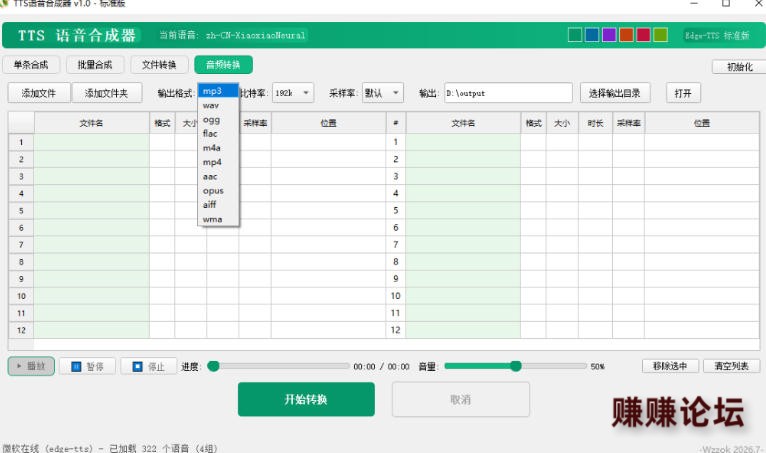Switch to the 文件转换 tab
Screen dimensions: 766x453
point(159,65)
